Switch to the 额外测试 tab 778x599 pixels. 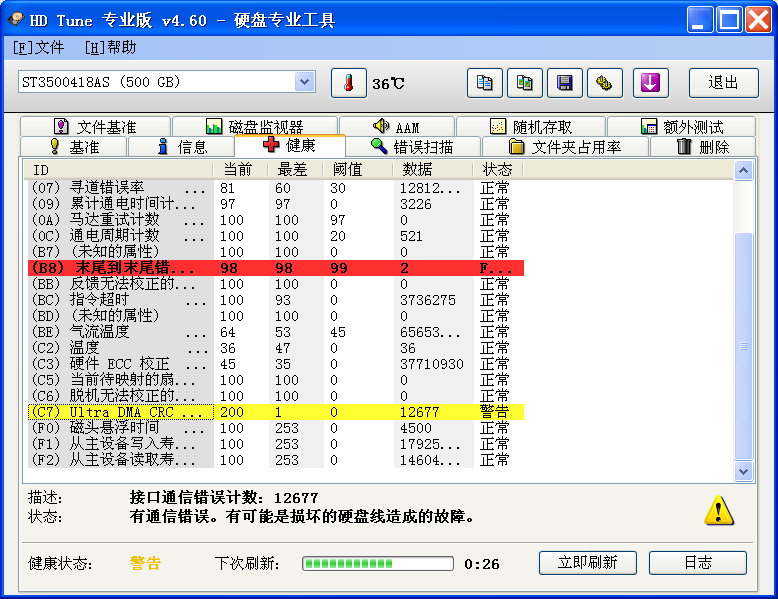[682, 127]
